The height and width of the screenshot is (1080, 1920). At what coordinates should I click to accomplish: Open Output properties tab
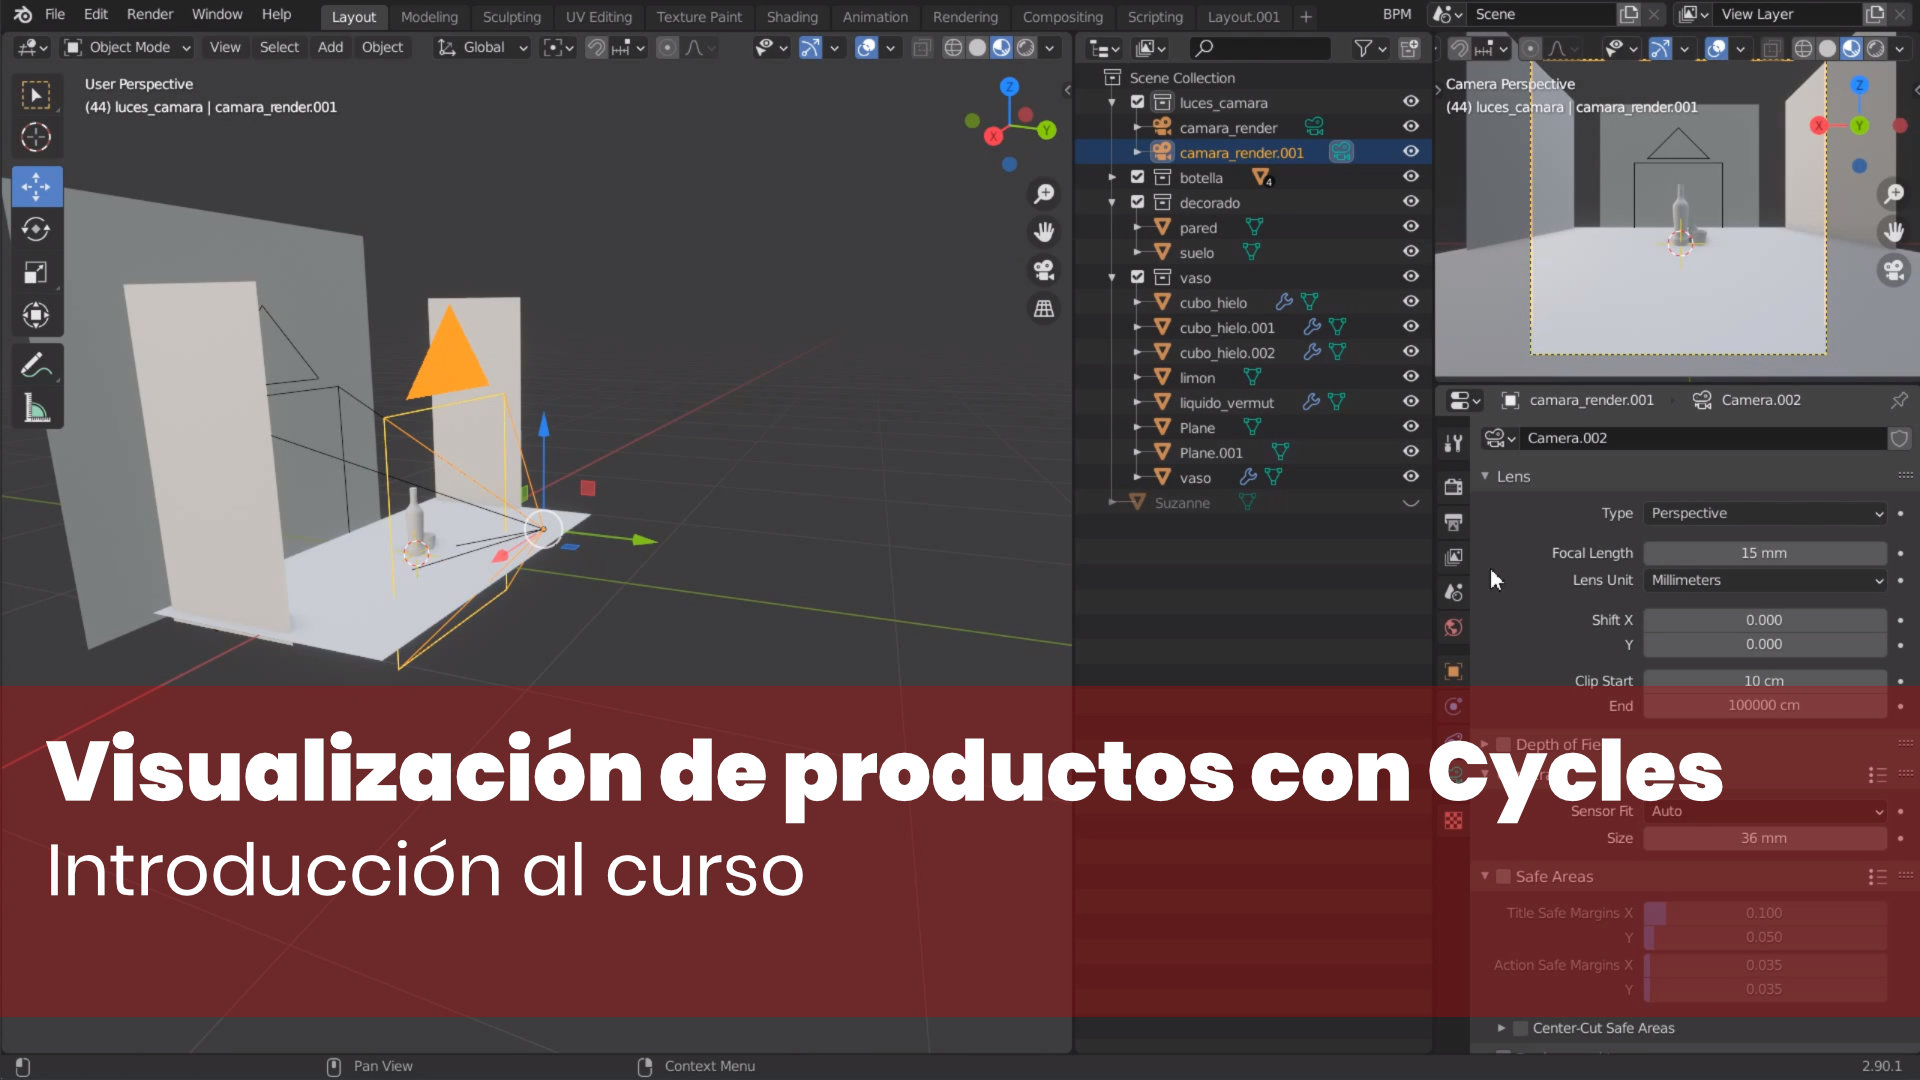coord(1453,522)
